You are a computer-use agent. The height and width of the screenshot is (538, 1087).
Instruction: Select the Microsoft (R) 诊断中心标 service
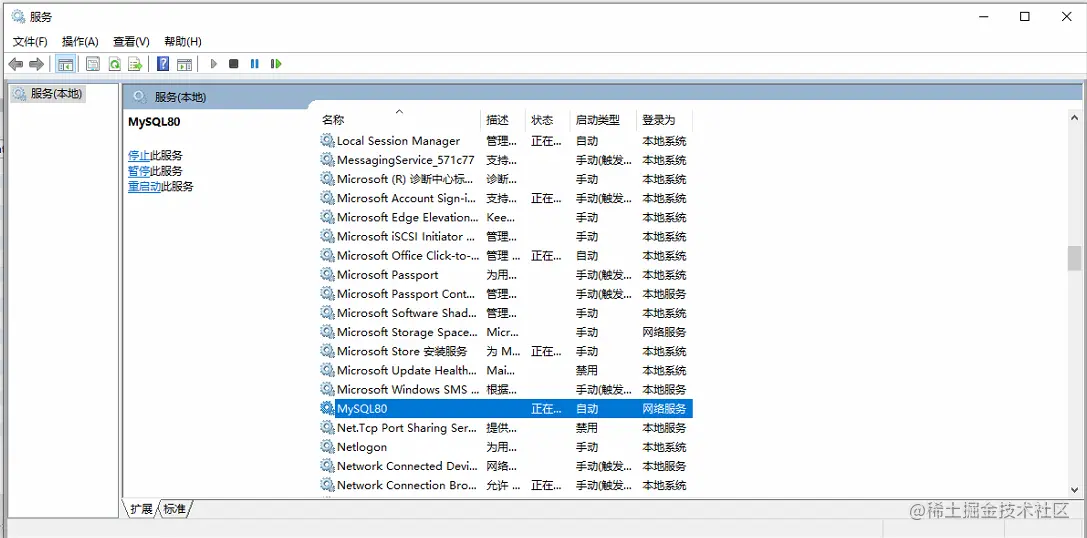coord(406,179)
